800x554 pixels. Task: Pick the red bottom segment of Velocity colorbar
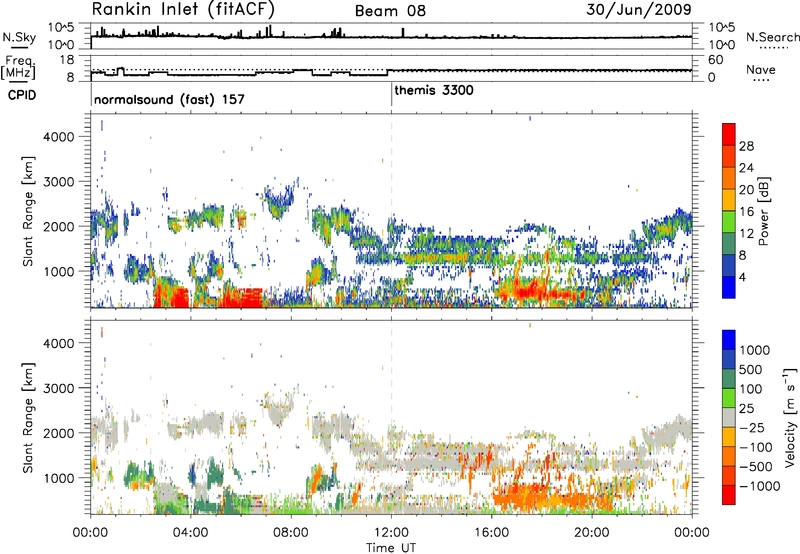pos(729,495)
